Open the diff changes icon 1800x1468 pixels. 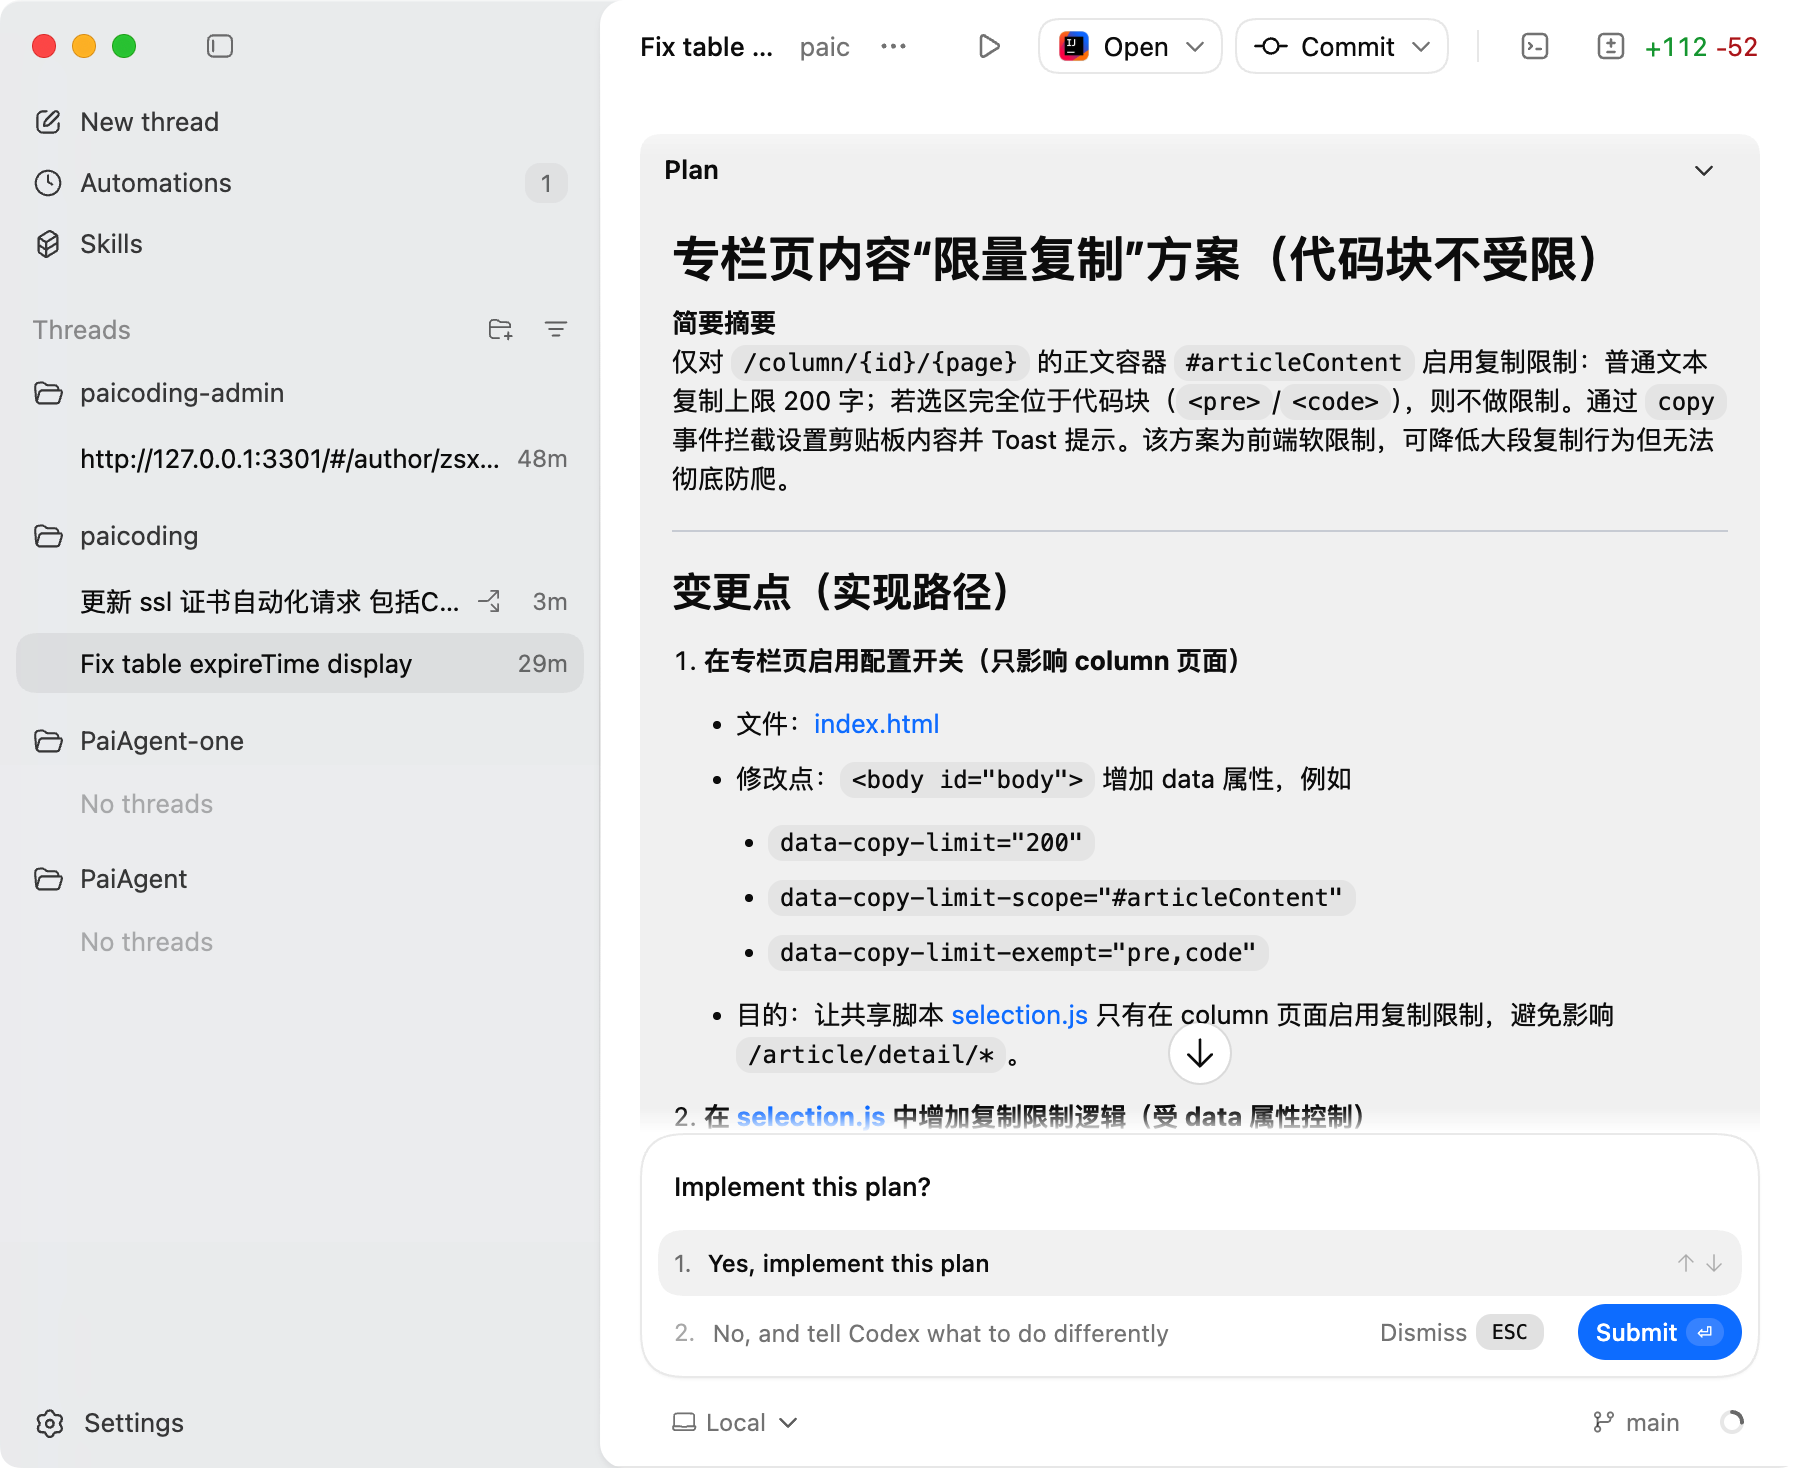(x=1610, y=47)
